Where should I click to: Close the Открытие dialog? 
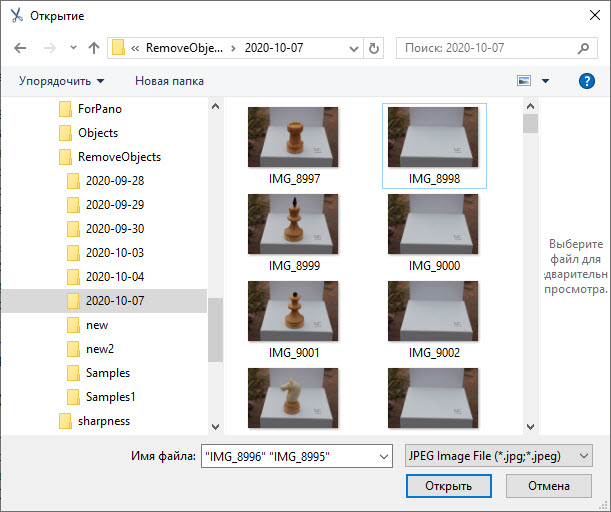595,16
